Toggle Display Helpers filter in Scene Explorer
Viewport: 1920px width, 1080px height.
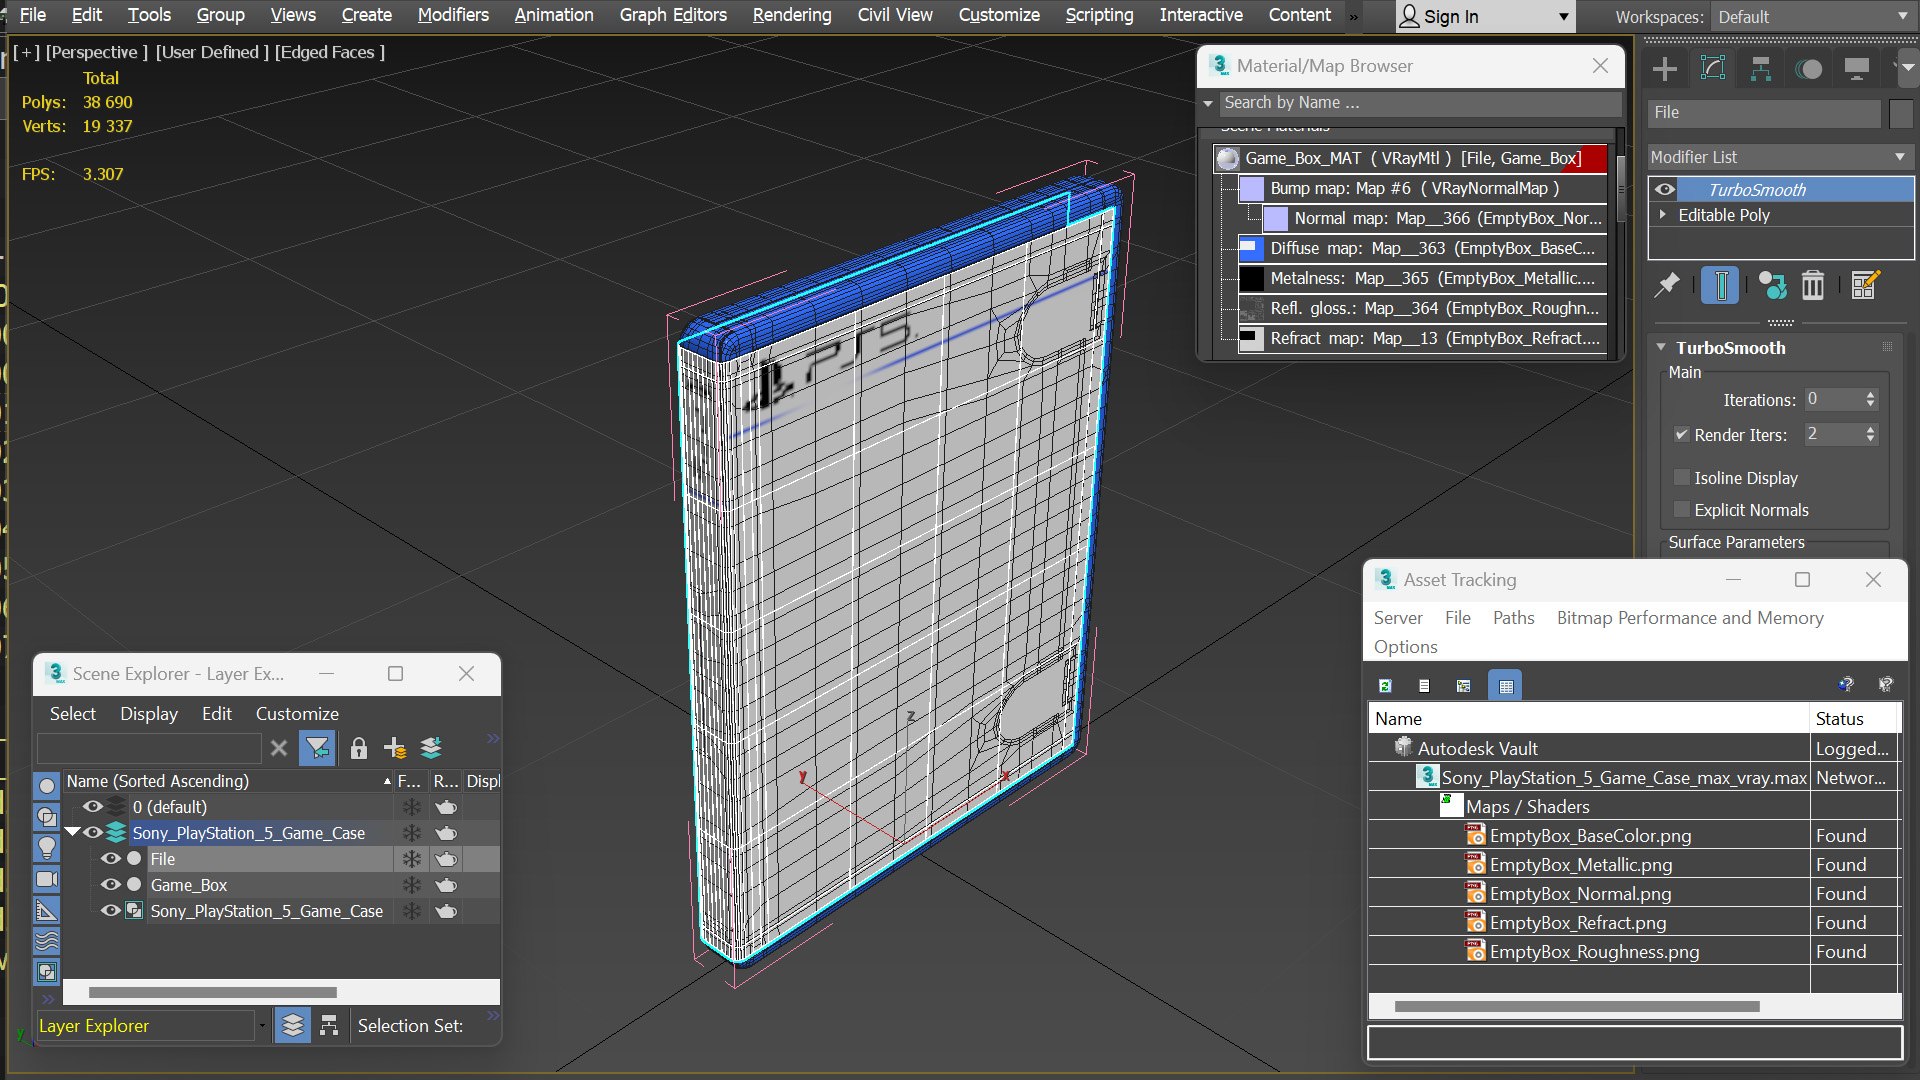pyautogui.click(x=47, y=910)
